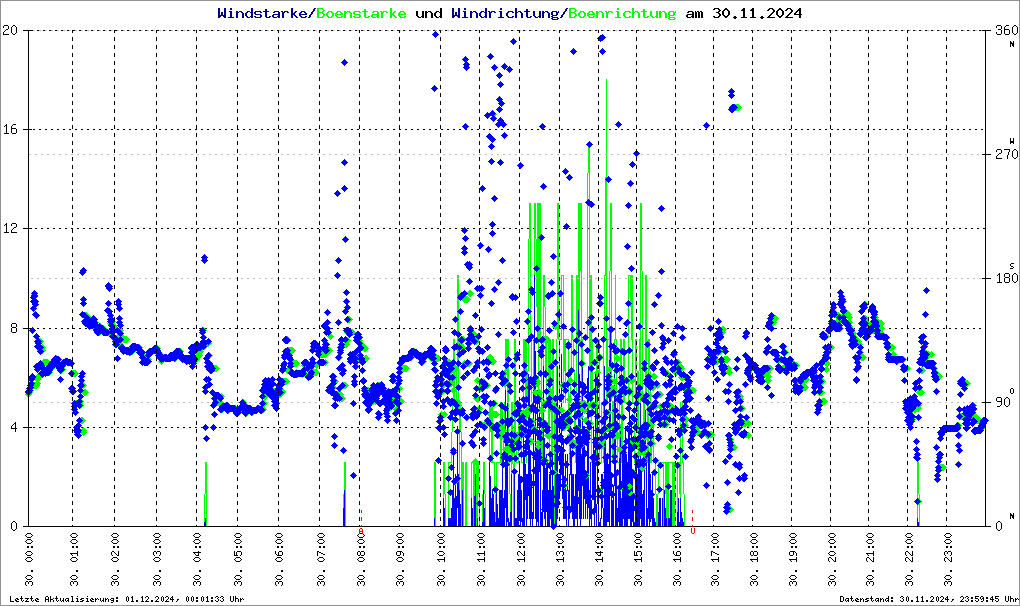The width and height of the screenshot is (1020, 606).
Task: Click the time axis label '30. 04:00'
Action: point(198,560)
